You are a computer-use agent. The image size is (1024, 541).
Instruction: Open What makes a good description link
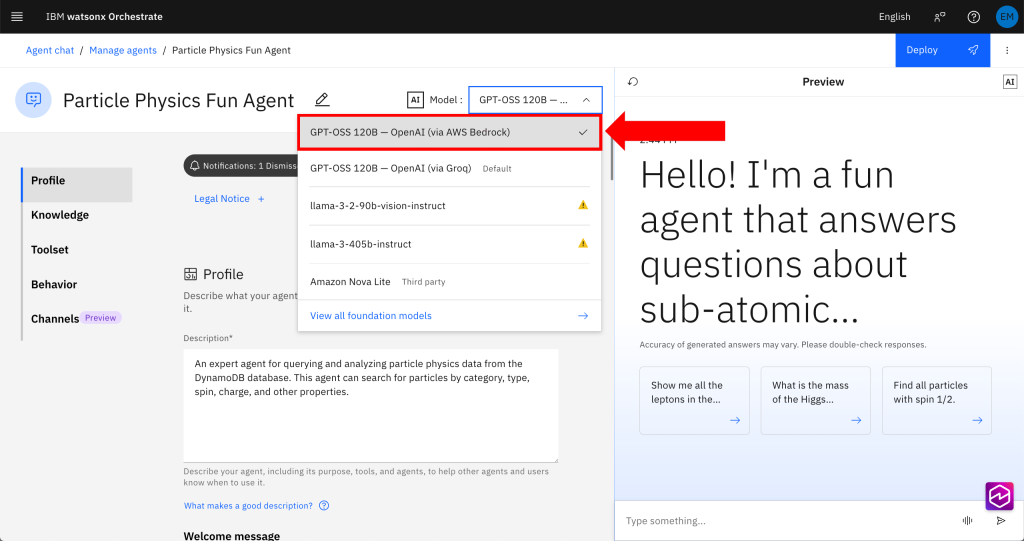pos(248,506)
